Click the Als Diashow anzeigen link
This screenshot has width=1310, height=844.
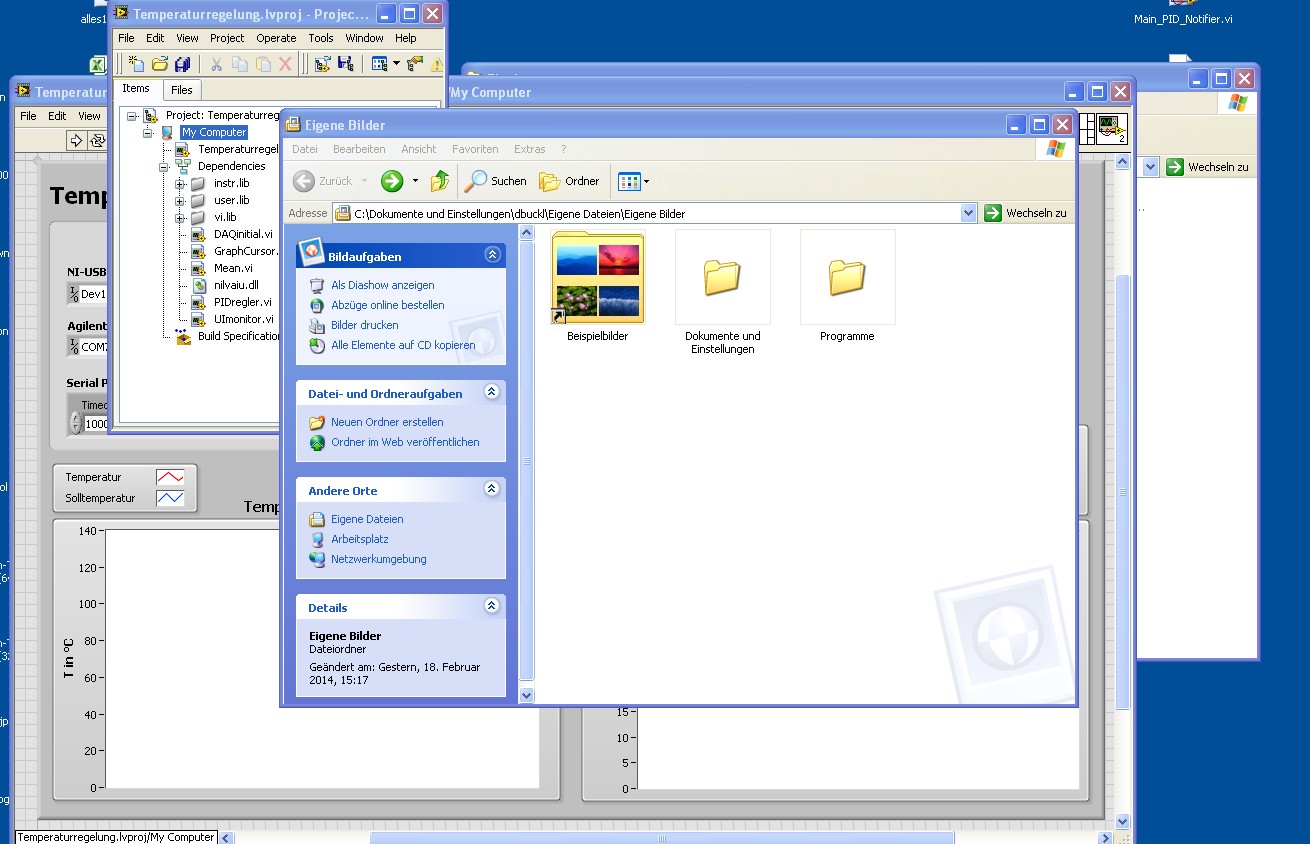point(383,285)
